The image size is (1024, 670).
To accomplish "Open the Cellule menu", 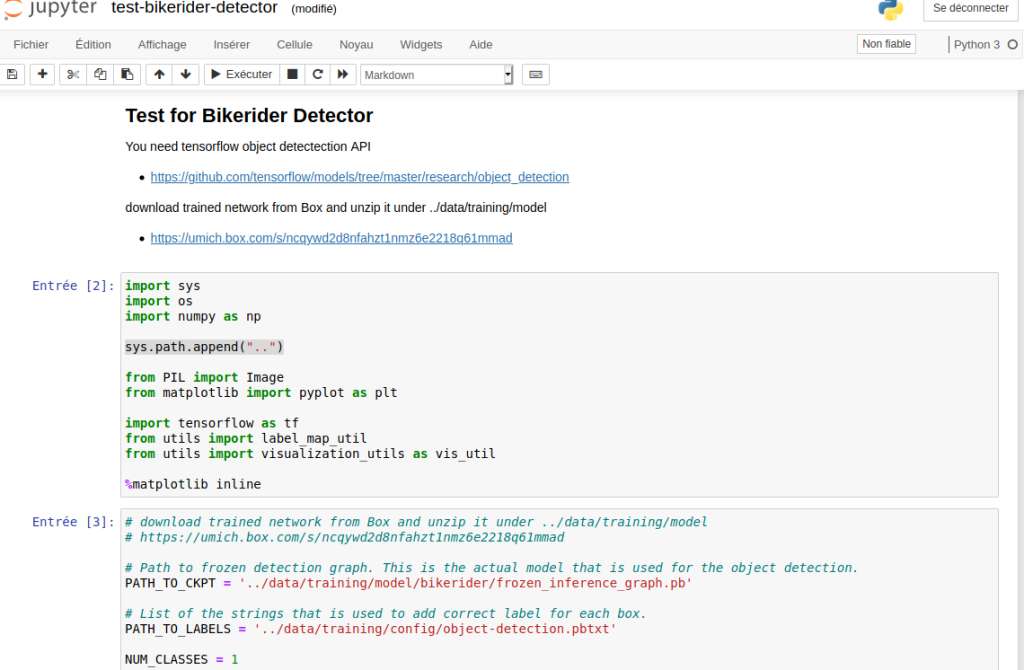I will click(294, 45).
